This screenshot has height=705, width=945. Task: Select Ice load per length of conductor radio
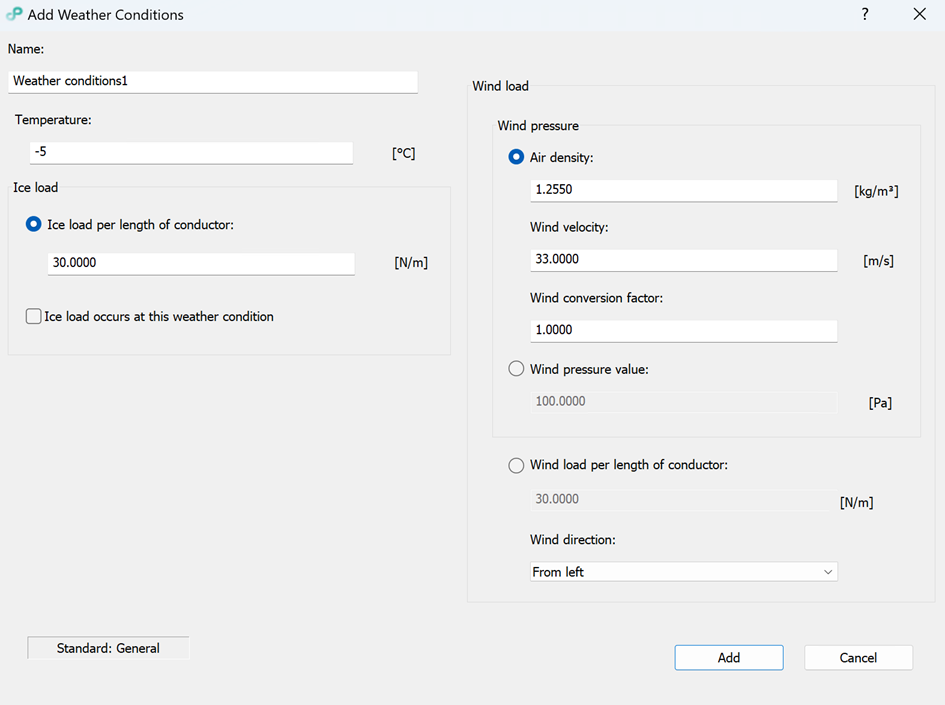pyautogui.click(x=34, y=225)
